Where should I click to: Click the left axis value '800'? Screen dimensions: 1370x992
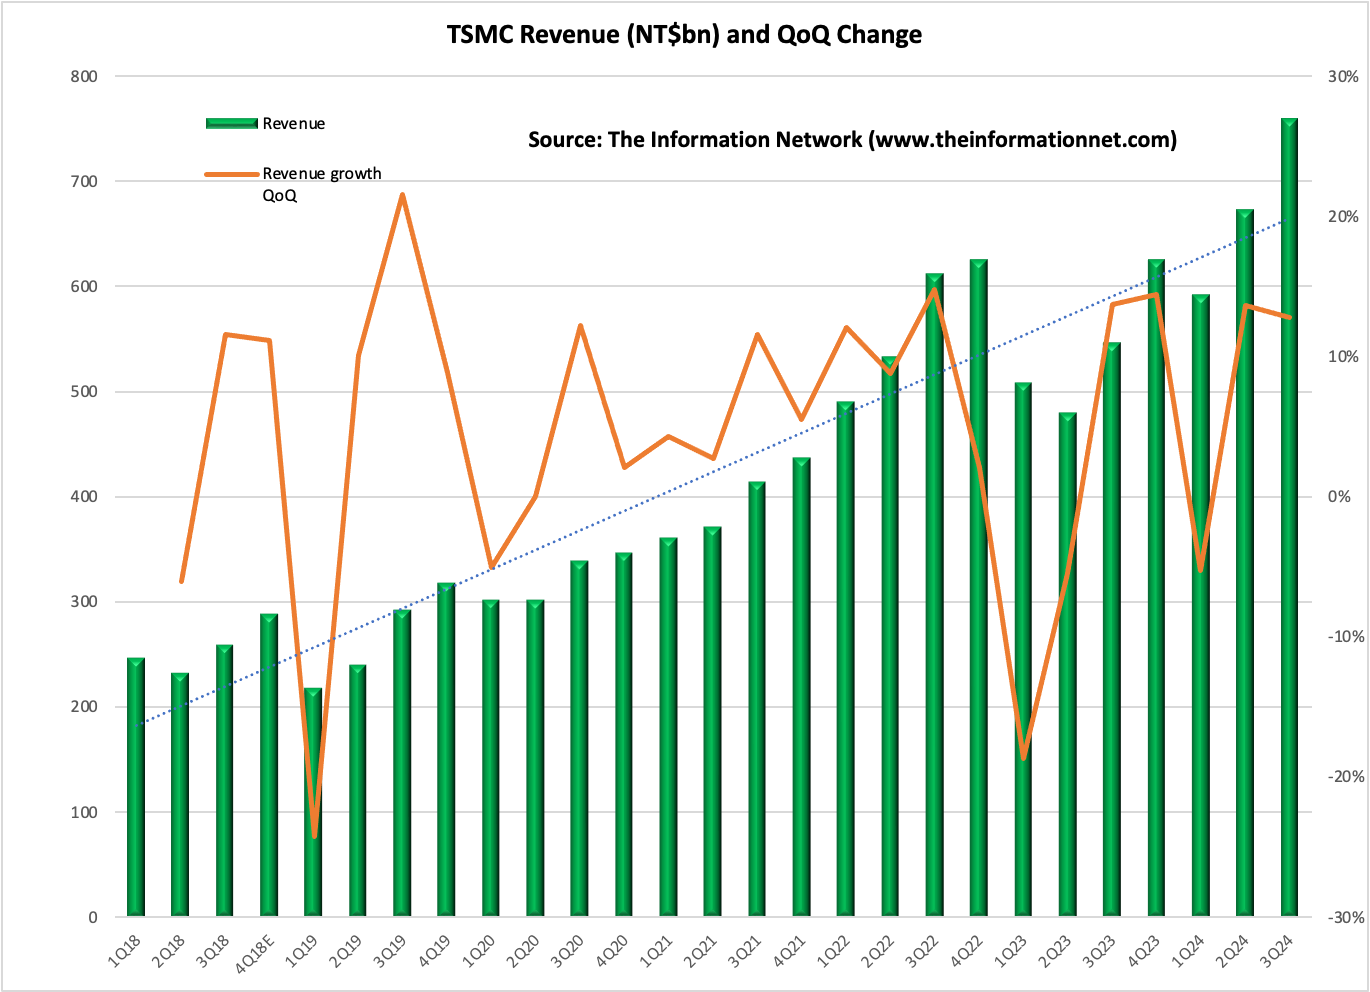click(85, 76)
